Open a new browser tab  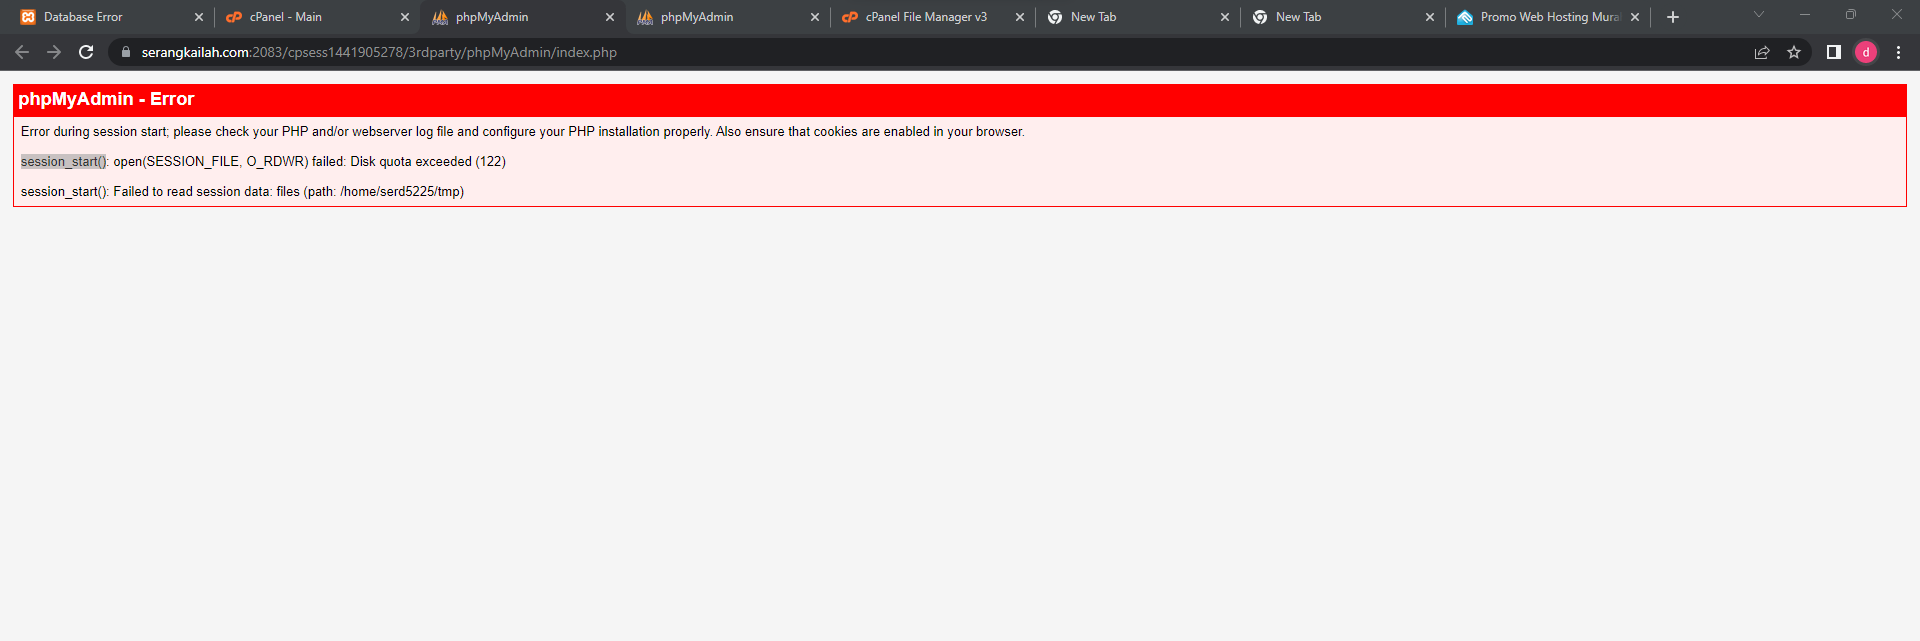[1673, 17]
